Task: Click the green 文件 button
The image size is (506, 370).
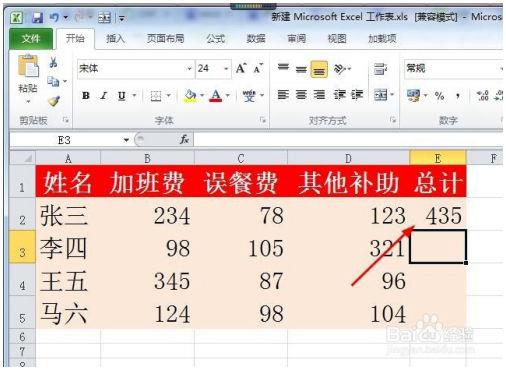Action: coord(31,39)
